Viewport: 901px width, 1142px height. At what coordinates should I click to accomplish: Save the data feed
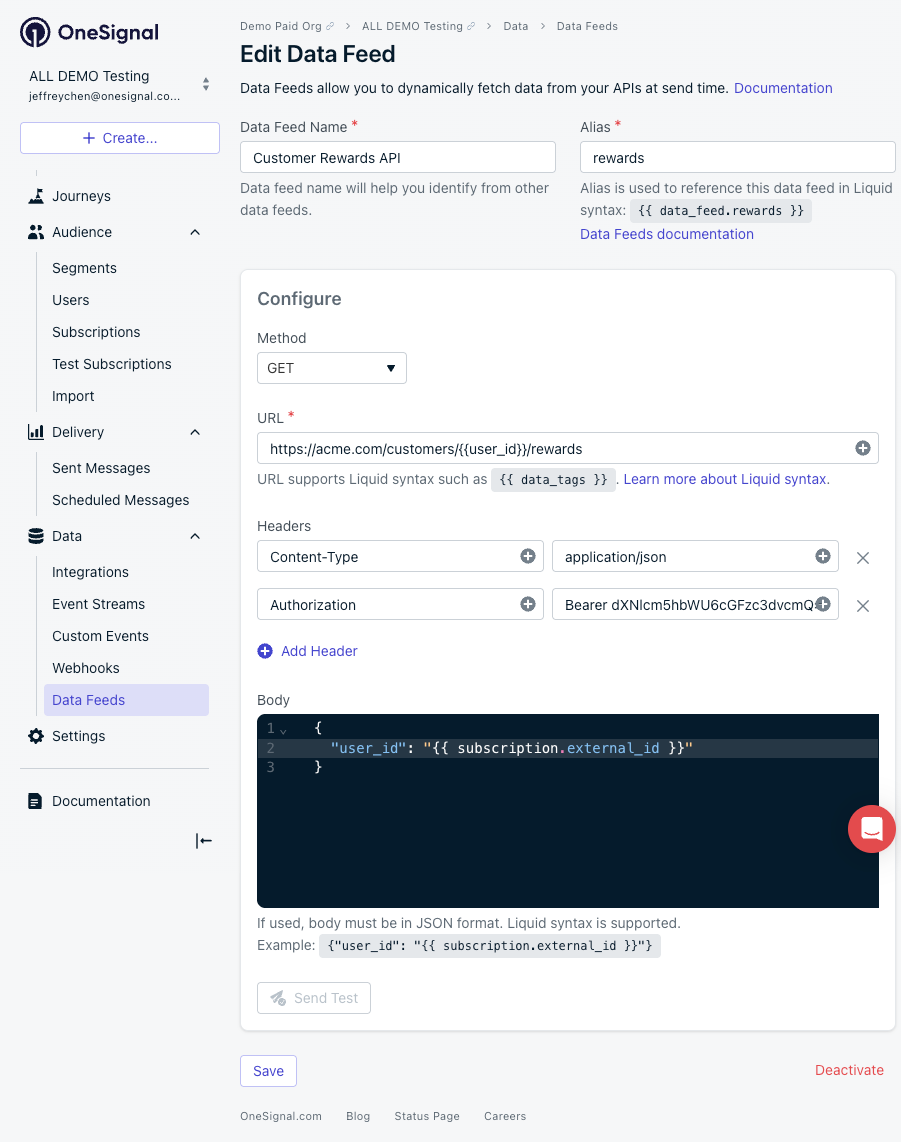click(268, 1070)
